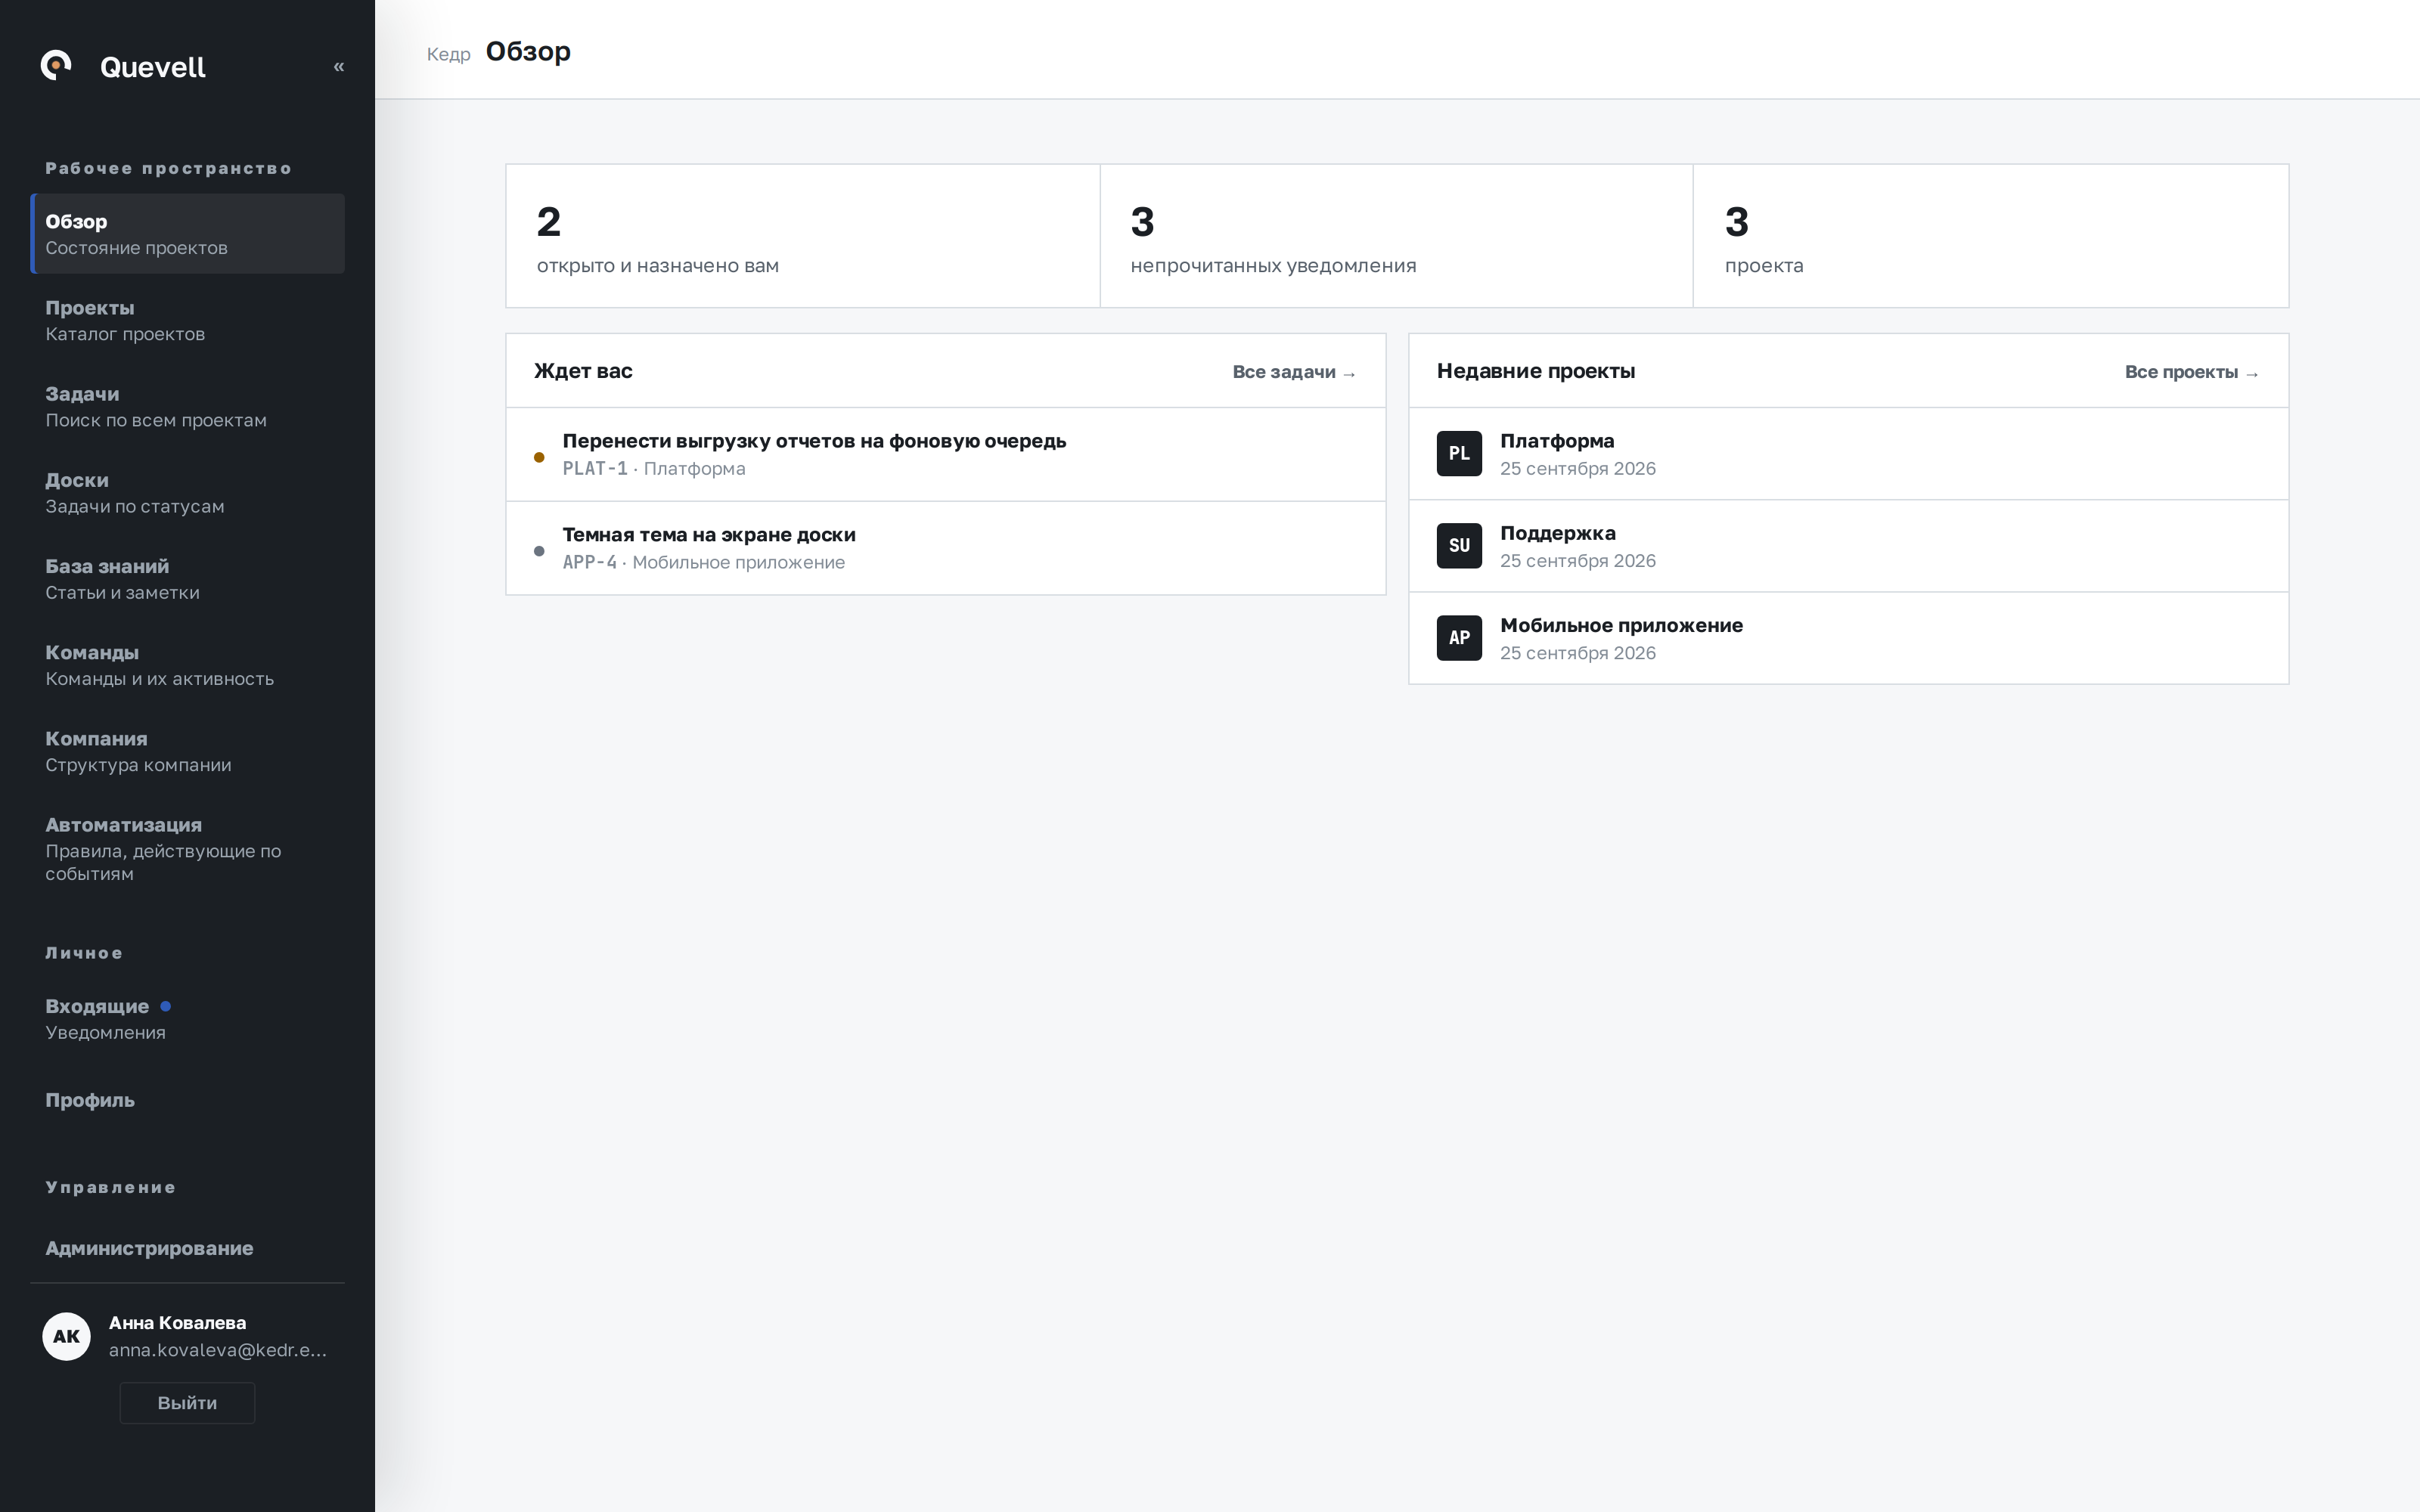Screen dimensions: 2420x1512
Task: Open Автоматизация rules page
Action: (x=188, y=848)
